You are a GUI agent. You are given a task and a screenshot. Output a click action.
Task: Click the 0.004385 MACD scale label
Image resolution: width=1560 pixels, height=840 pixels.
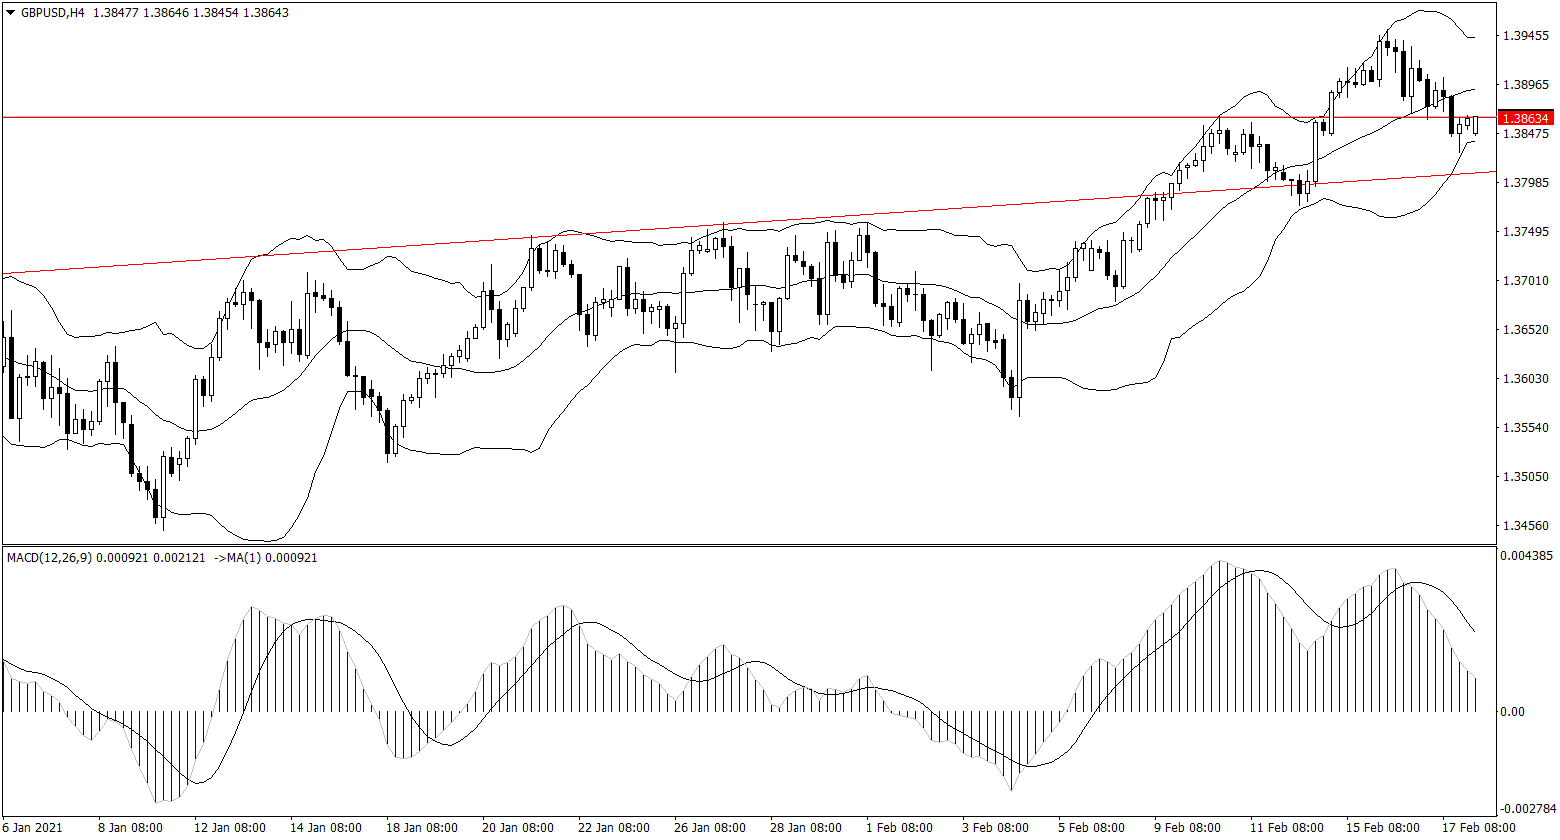pyautogui.click(x=1529, y=555)
